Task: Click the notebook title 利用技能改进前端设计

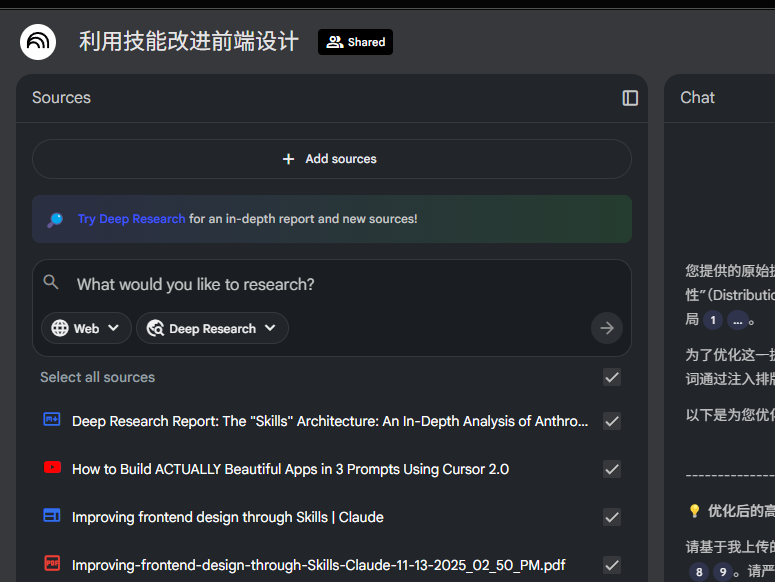Action: [x=189, y=42]
